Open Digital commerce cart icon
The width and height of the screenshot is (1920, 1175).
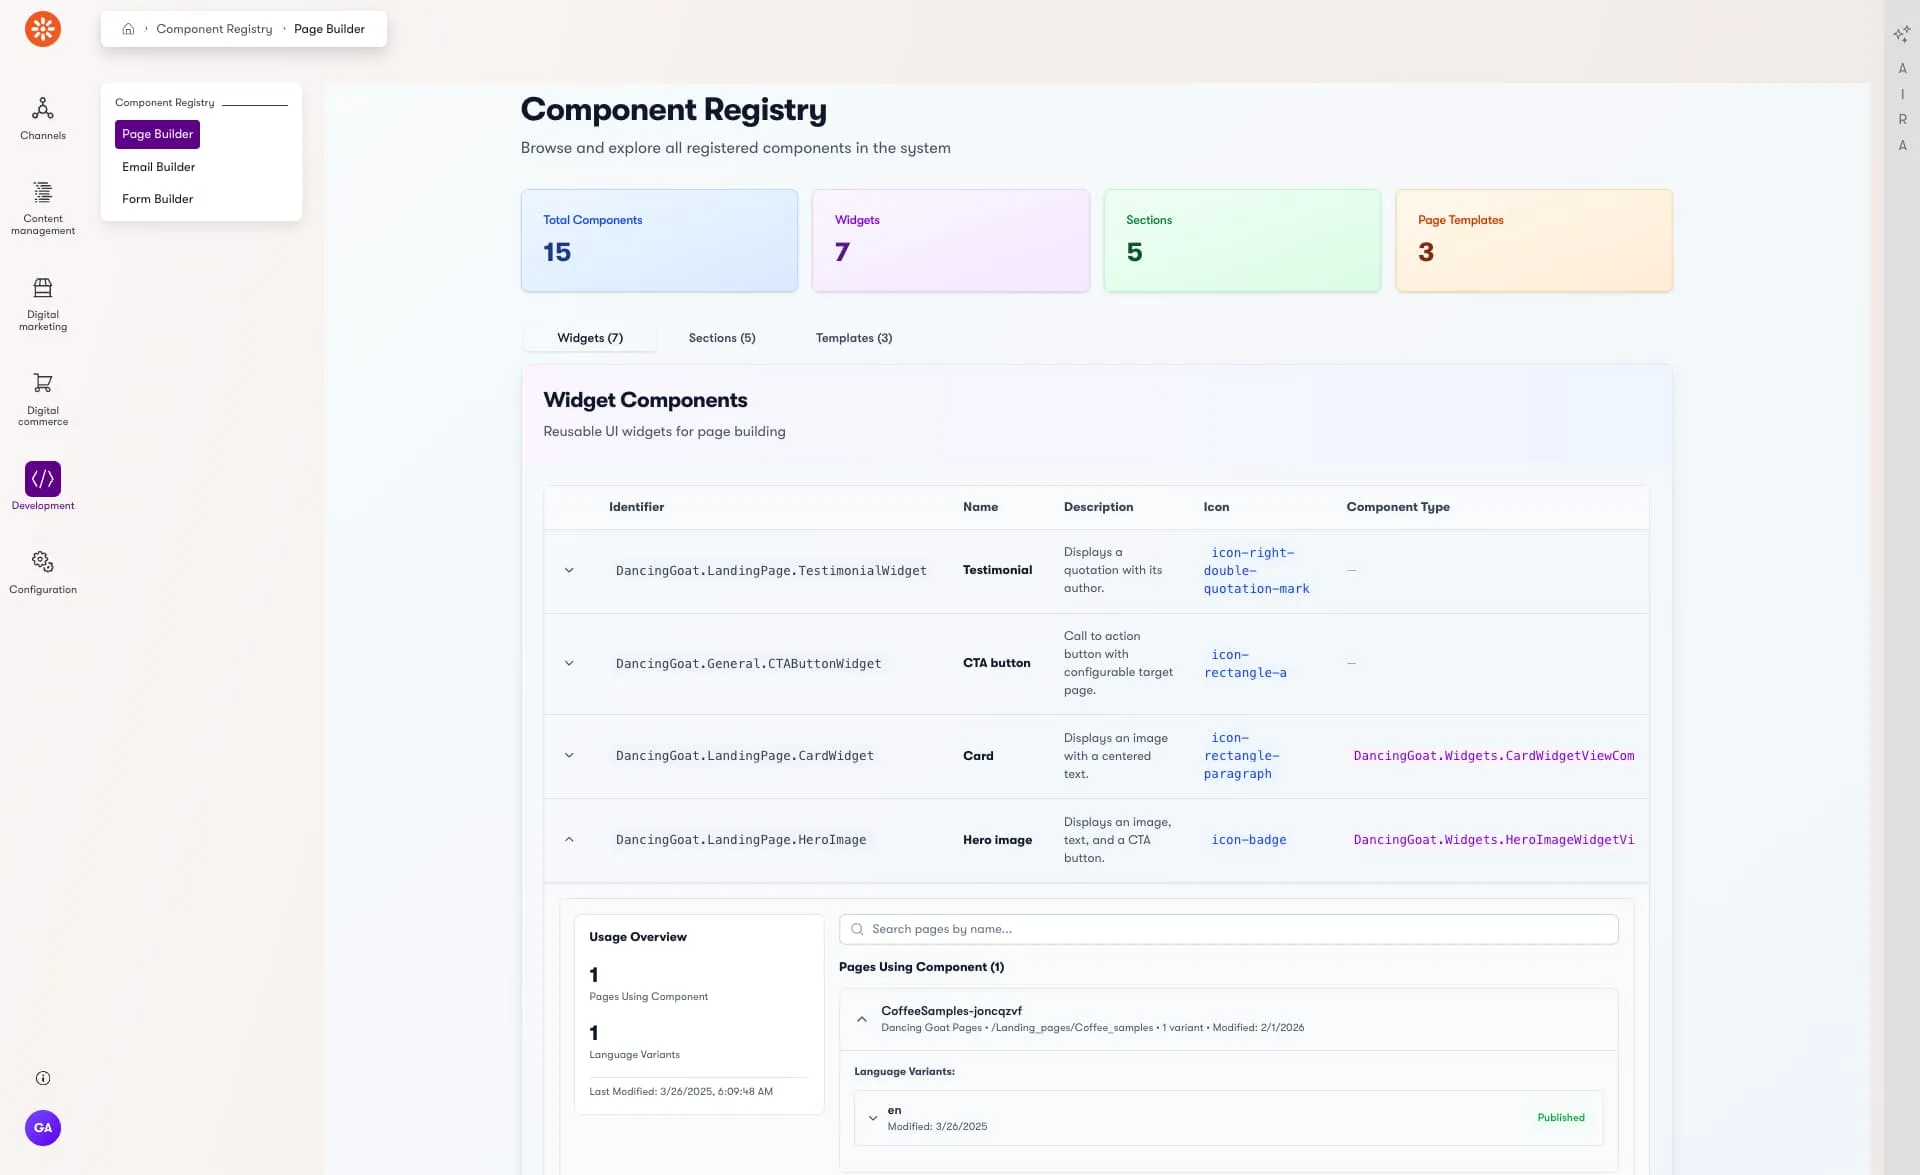[43, 383]
